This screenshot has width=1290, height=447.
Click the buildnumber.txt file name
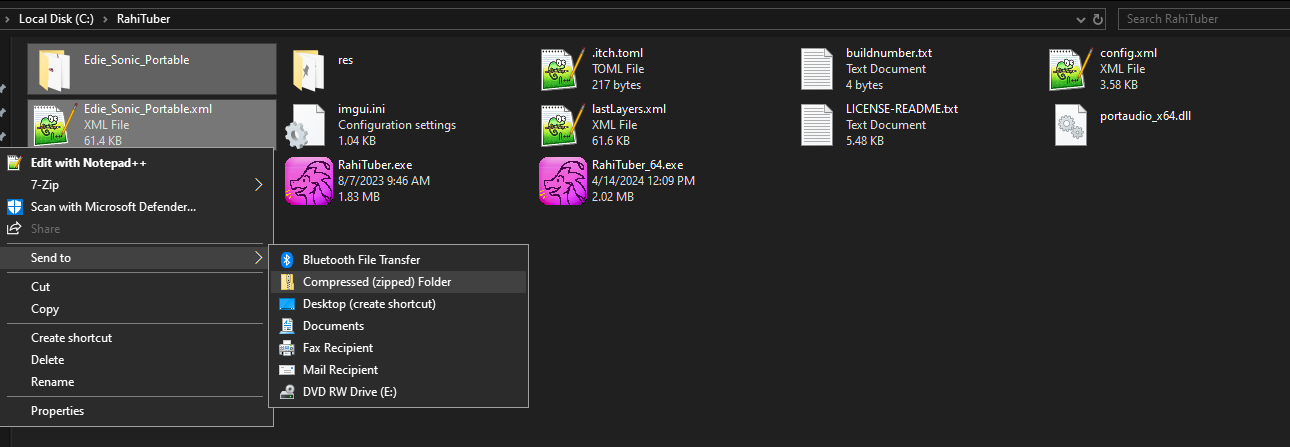(889, 53)
